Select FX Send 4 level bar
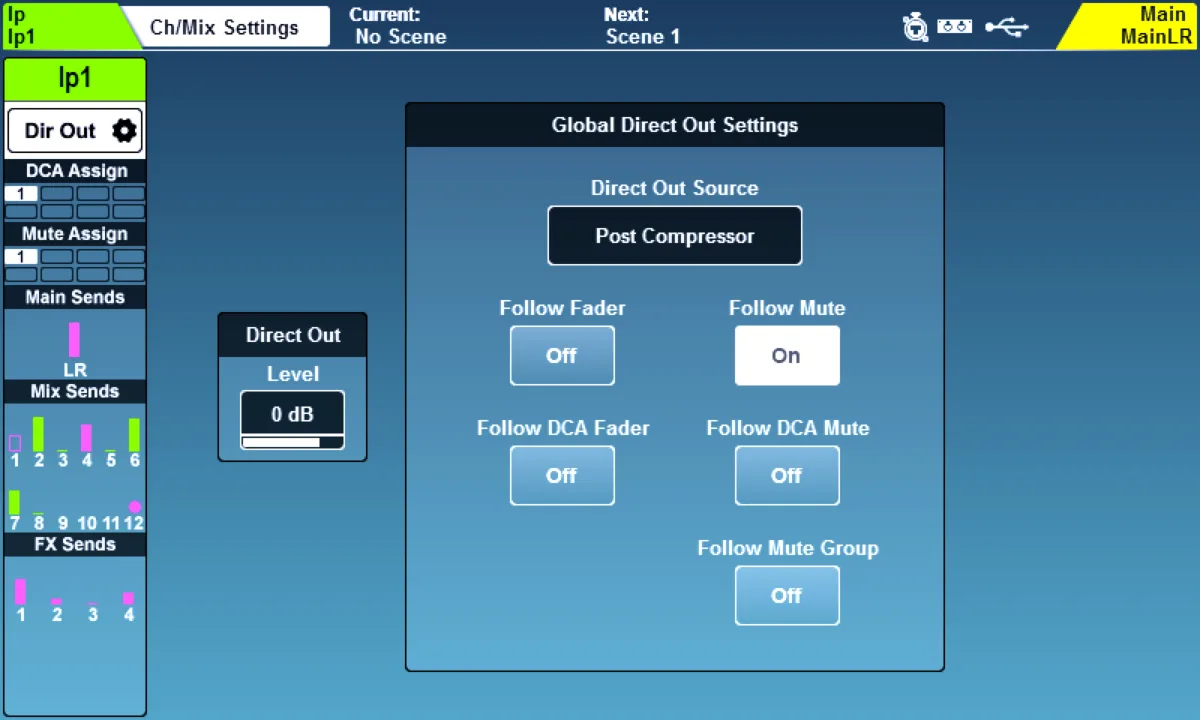The image size is (1200, 720). pos(128,598)
